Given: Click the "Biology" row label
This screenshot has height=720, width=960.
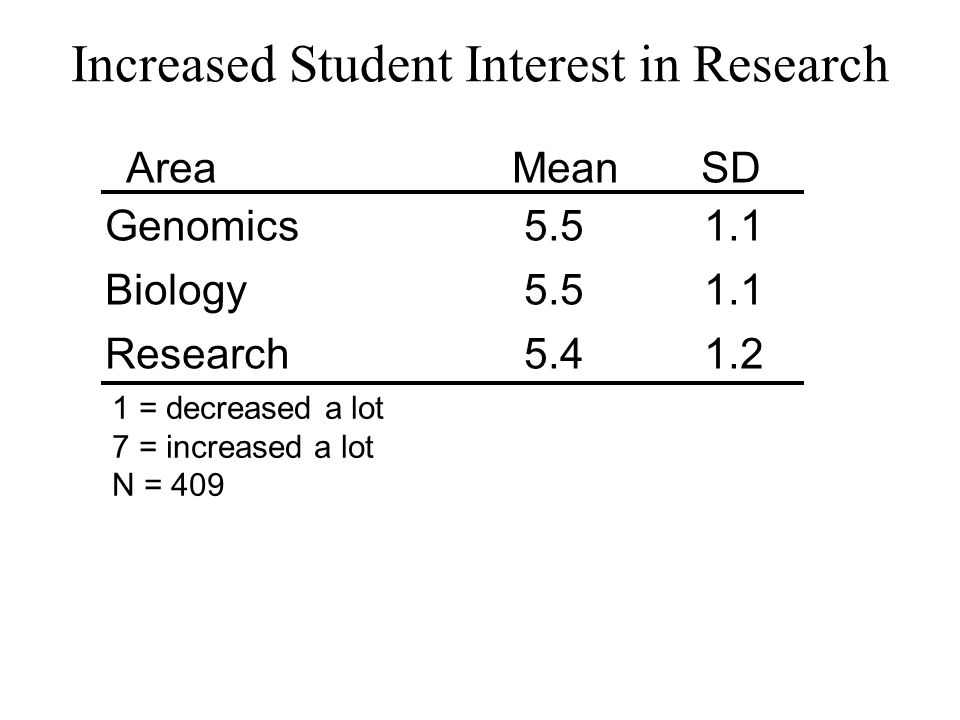Looking at the screenshot, I should click(x=176, y=291).
